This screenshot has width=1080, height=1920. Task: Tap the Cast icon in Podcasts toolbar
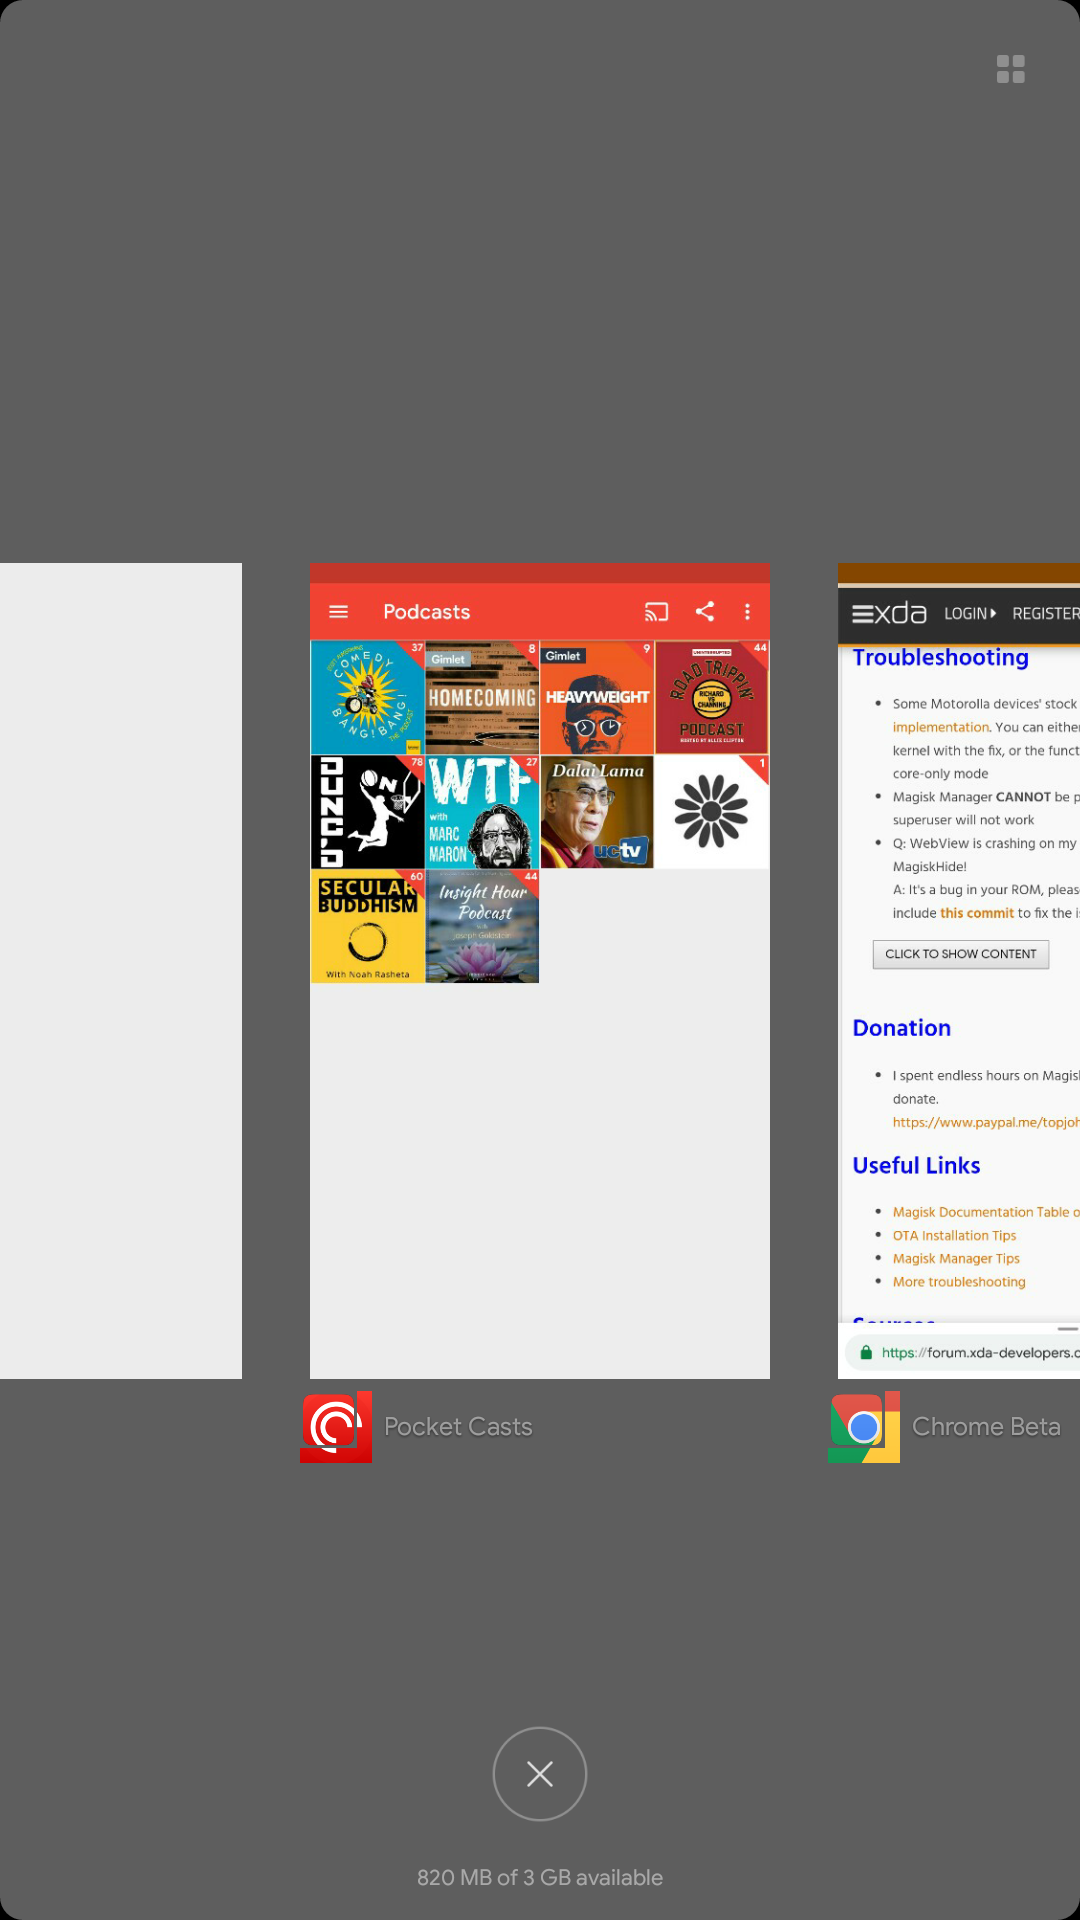(x=656, y=612)
